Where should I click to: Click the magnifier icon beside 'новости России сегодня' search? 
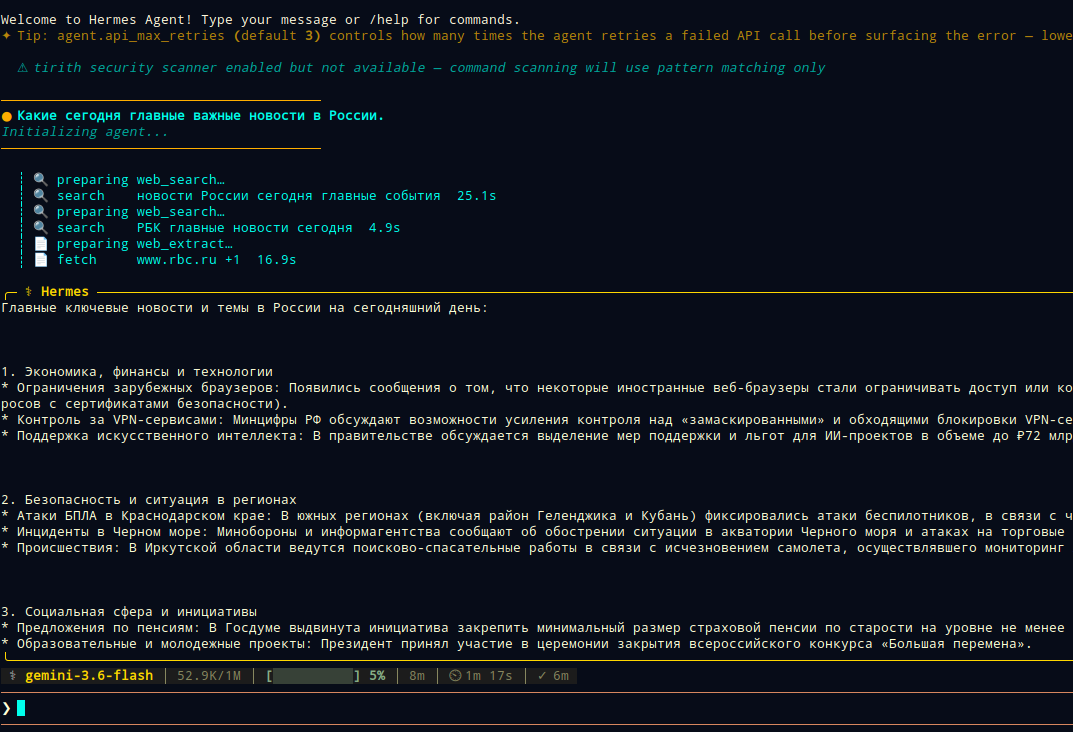pos(41,196)
